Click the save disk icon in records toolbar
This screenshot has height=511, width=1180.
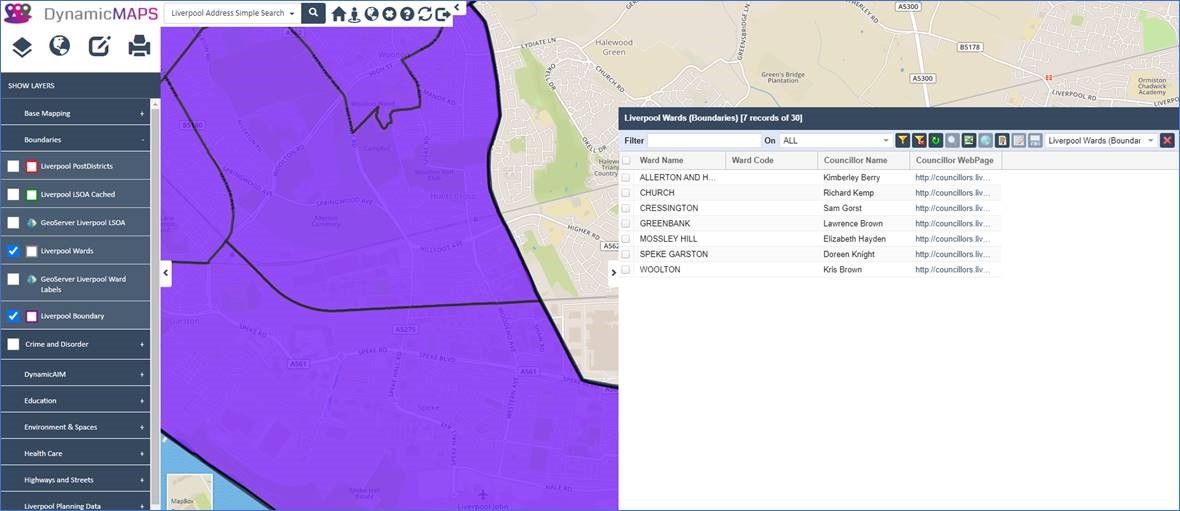click(1035, 141)
